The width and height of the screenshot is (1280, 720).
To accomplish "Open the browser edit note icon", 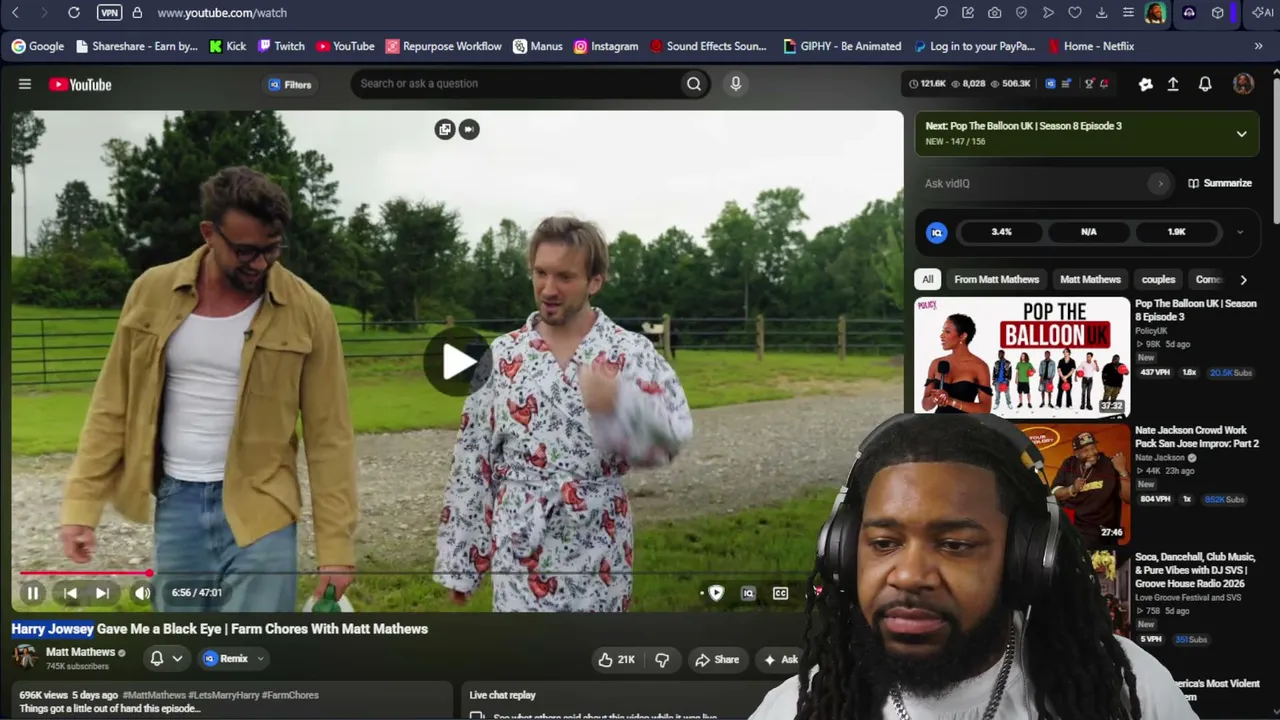I will pyautogui.click(x=968, y=13).
